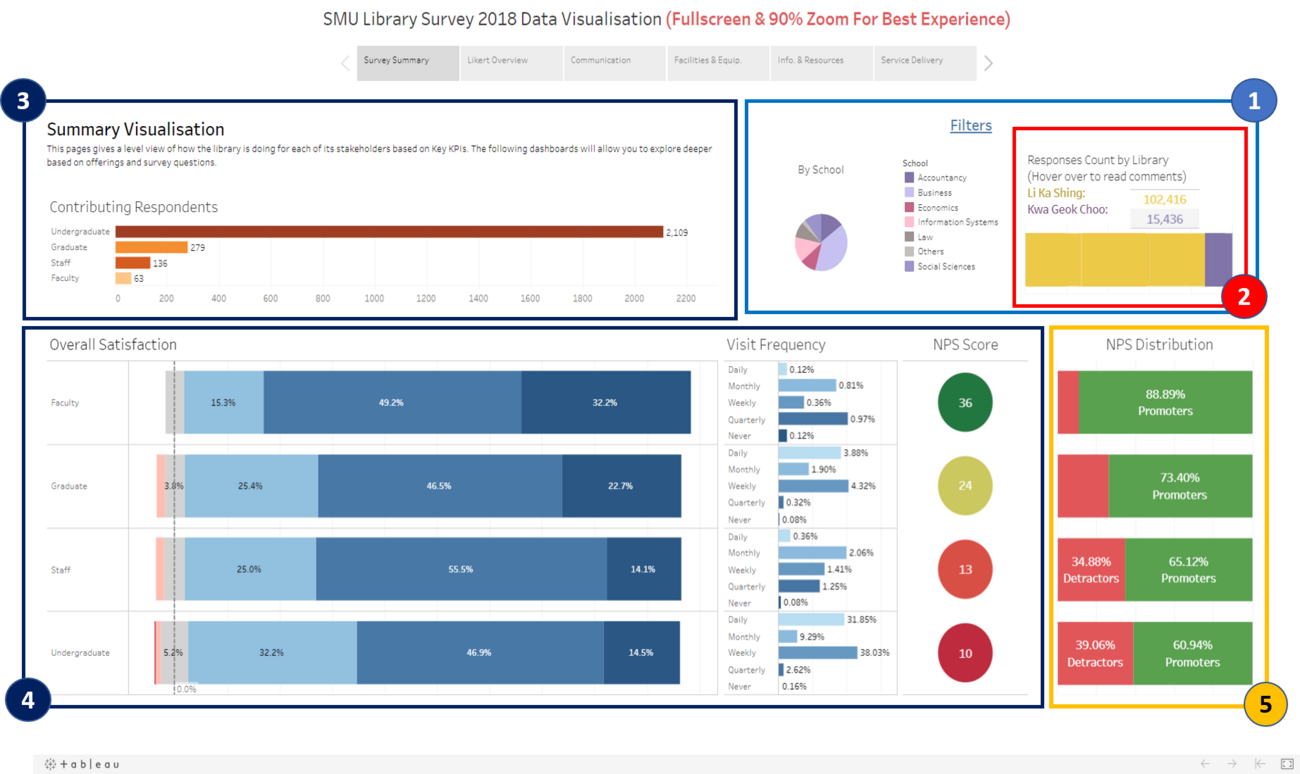Viewport: 1300px width, 774px height.
Task: Show more tabs with right chevron
Action: (988, 63)
